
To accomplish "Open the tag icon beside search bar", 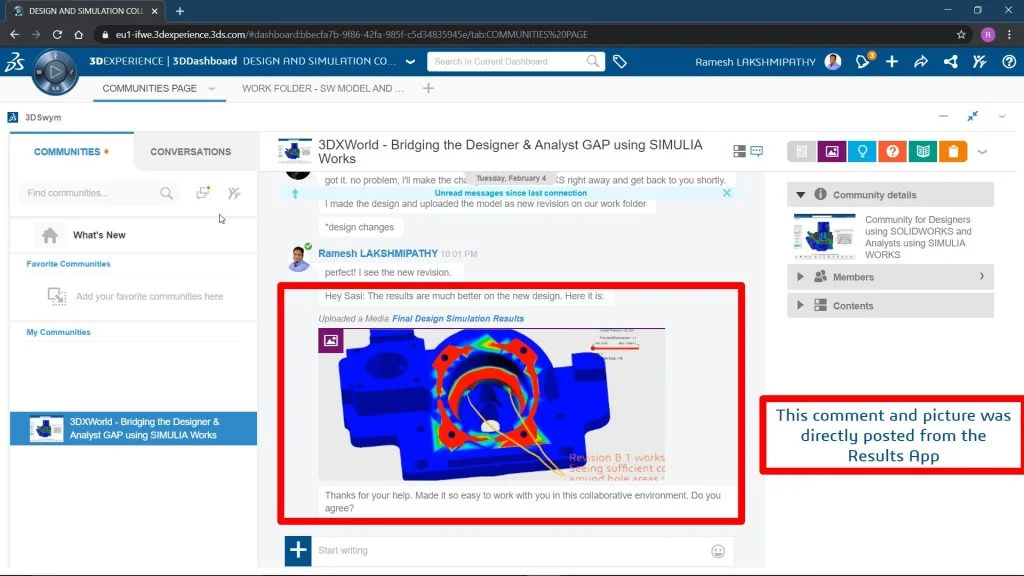I will (620, 61).
